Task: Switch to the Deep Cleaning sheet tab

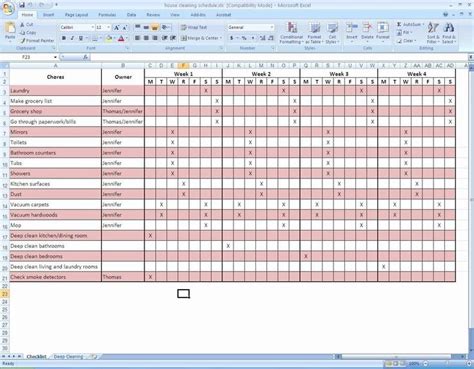Action: [68, 357]
